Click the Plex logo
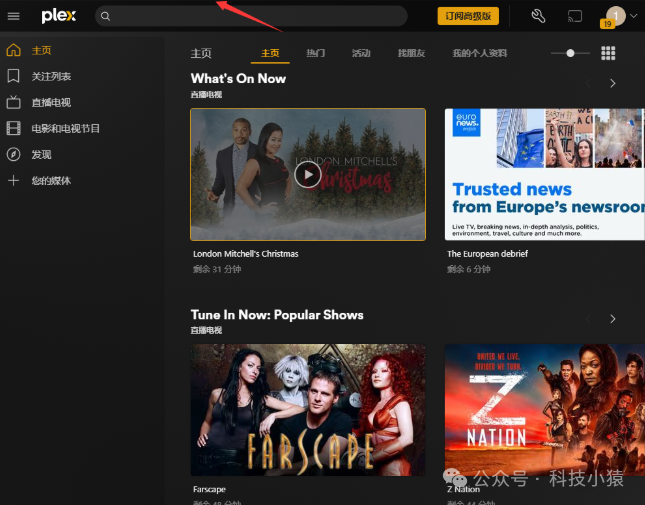The image size is (645, 505). 59,16
